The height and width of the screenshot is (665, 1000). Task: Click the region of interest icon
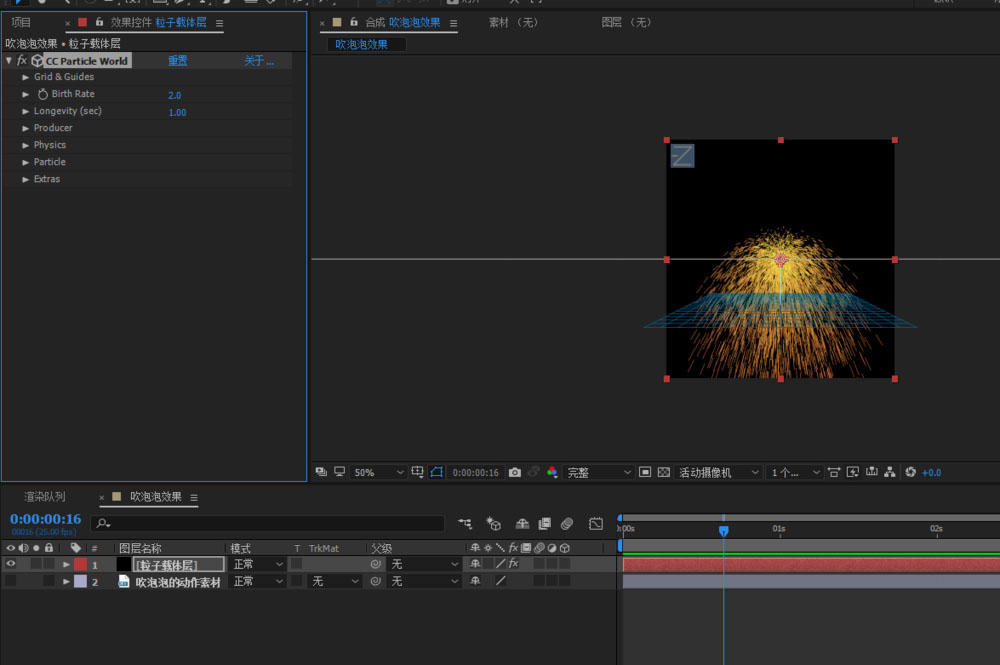(645, 472)
